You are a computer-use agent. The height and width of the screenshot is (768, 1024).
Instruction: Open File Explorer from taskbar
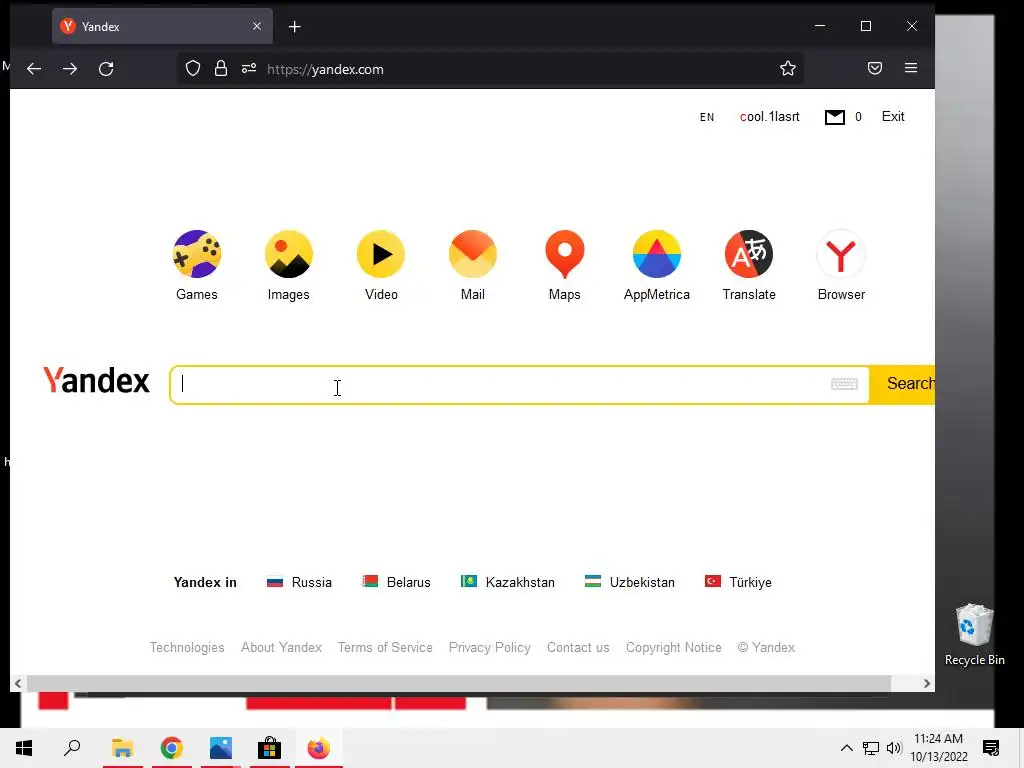(122, 748)
